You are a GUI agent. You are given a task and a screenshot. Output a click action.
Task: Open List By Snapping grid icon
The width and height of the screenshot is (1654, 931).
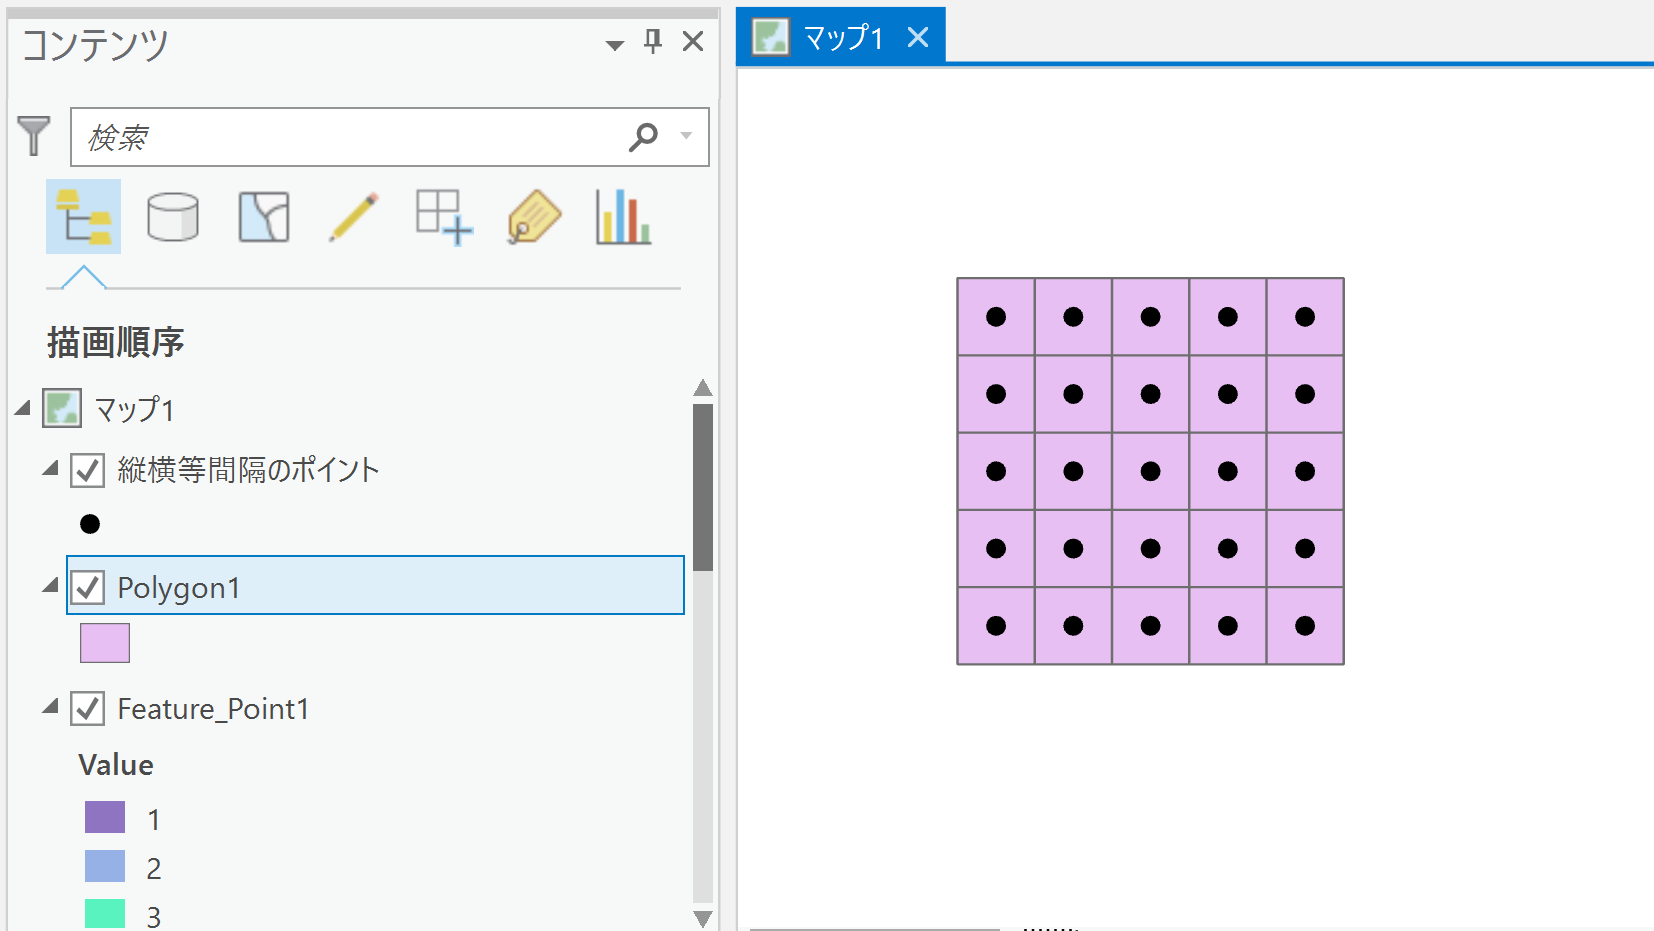tap(444, 217)
